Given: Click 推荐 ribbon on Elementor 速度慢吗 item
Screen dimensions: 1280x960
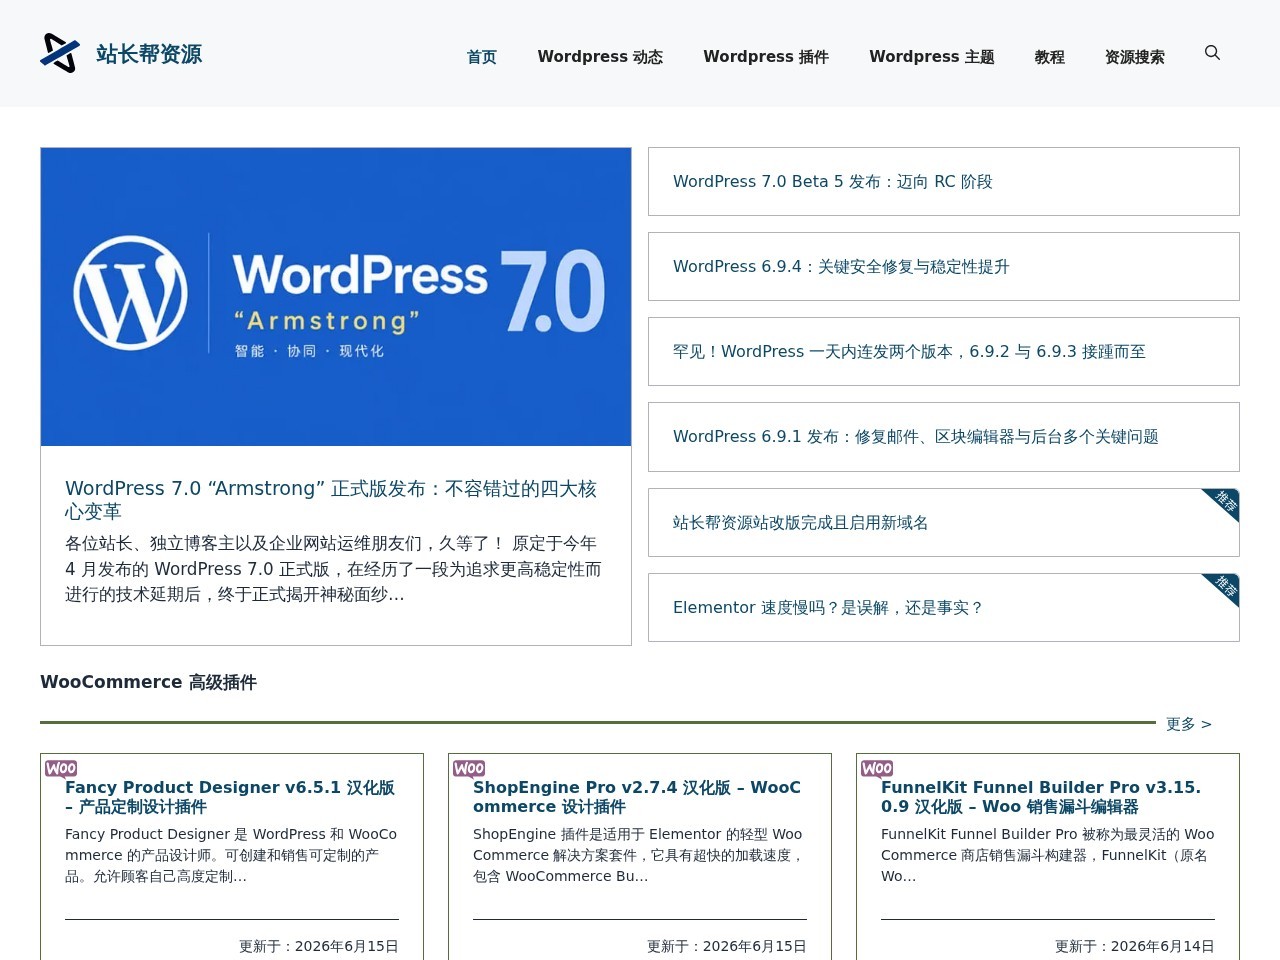Looking at the screenshot, I should (1223, 589).
